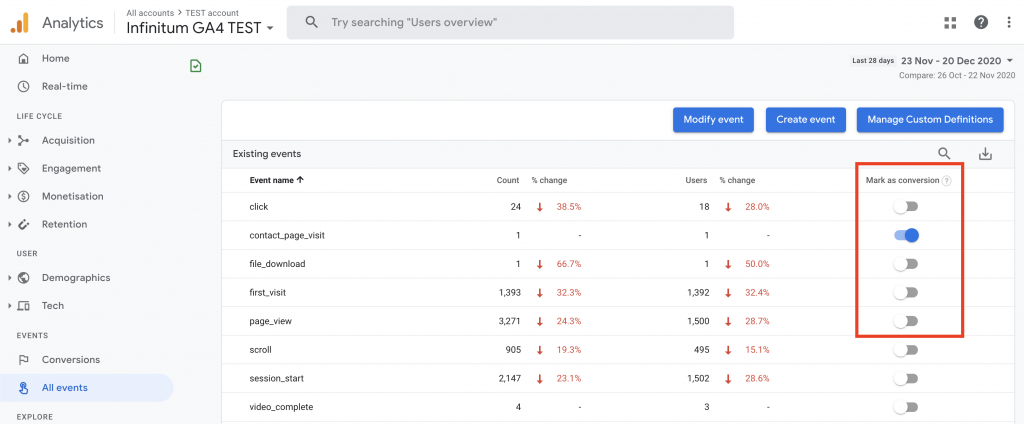Screen dimensions: 1024x424
Task: Click Manage Custom Definitions button
Action: click(930, 120)
